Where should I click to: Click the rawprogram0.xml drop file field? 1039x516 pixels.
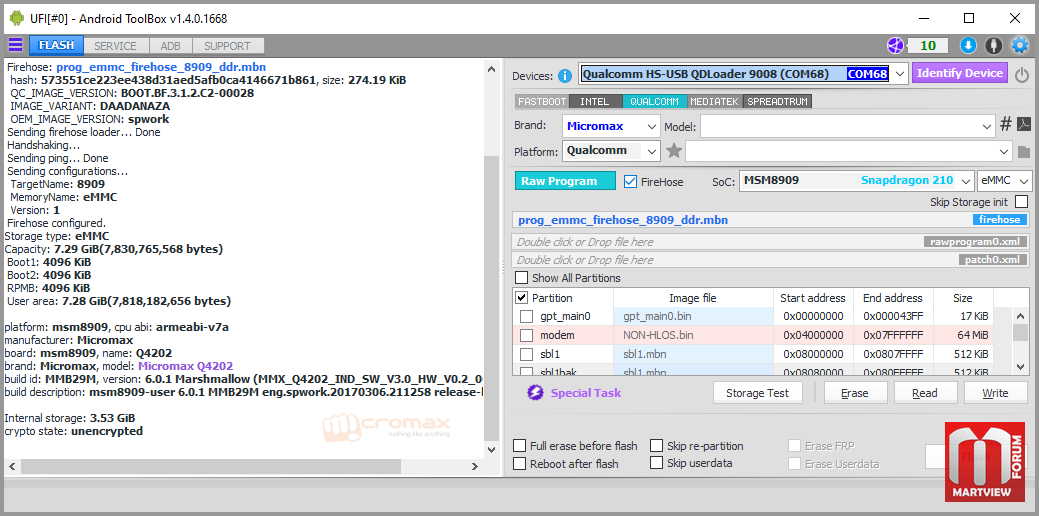(772, 242)
